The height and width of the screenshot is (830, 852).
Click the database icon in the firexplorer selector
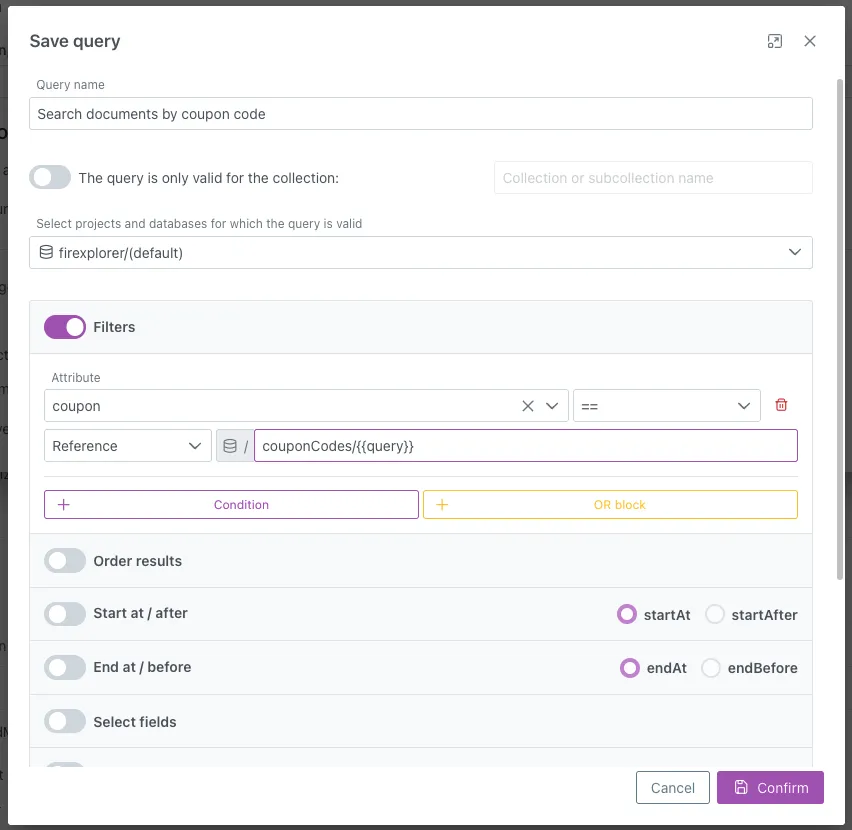[x=45, y=252]
